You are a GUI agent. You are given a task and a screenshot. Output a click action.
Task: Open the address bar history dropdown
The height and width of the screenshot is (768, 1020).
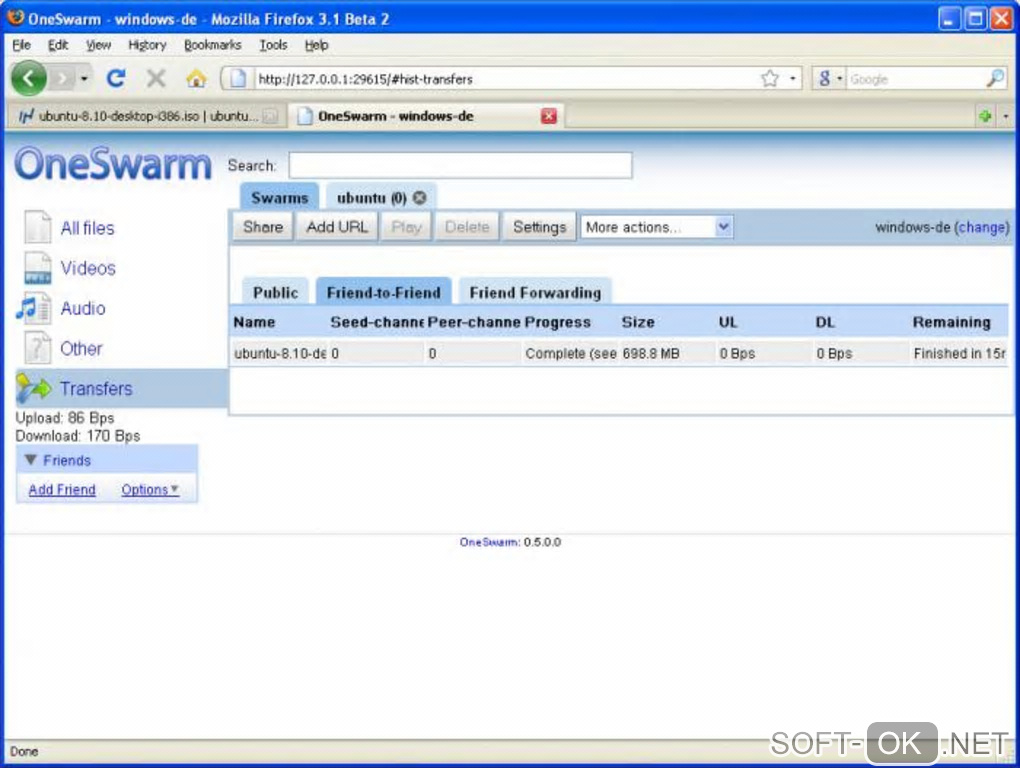792,79
